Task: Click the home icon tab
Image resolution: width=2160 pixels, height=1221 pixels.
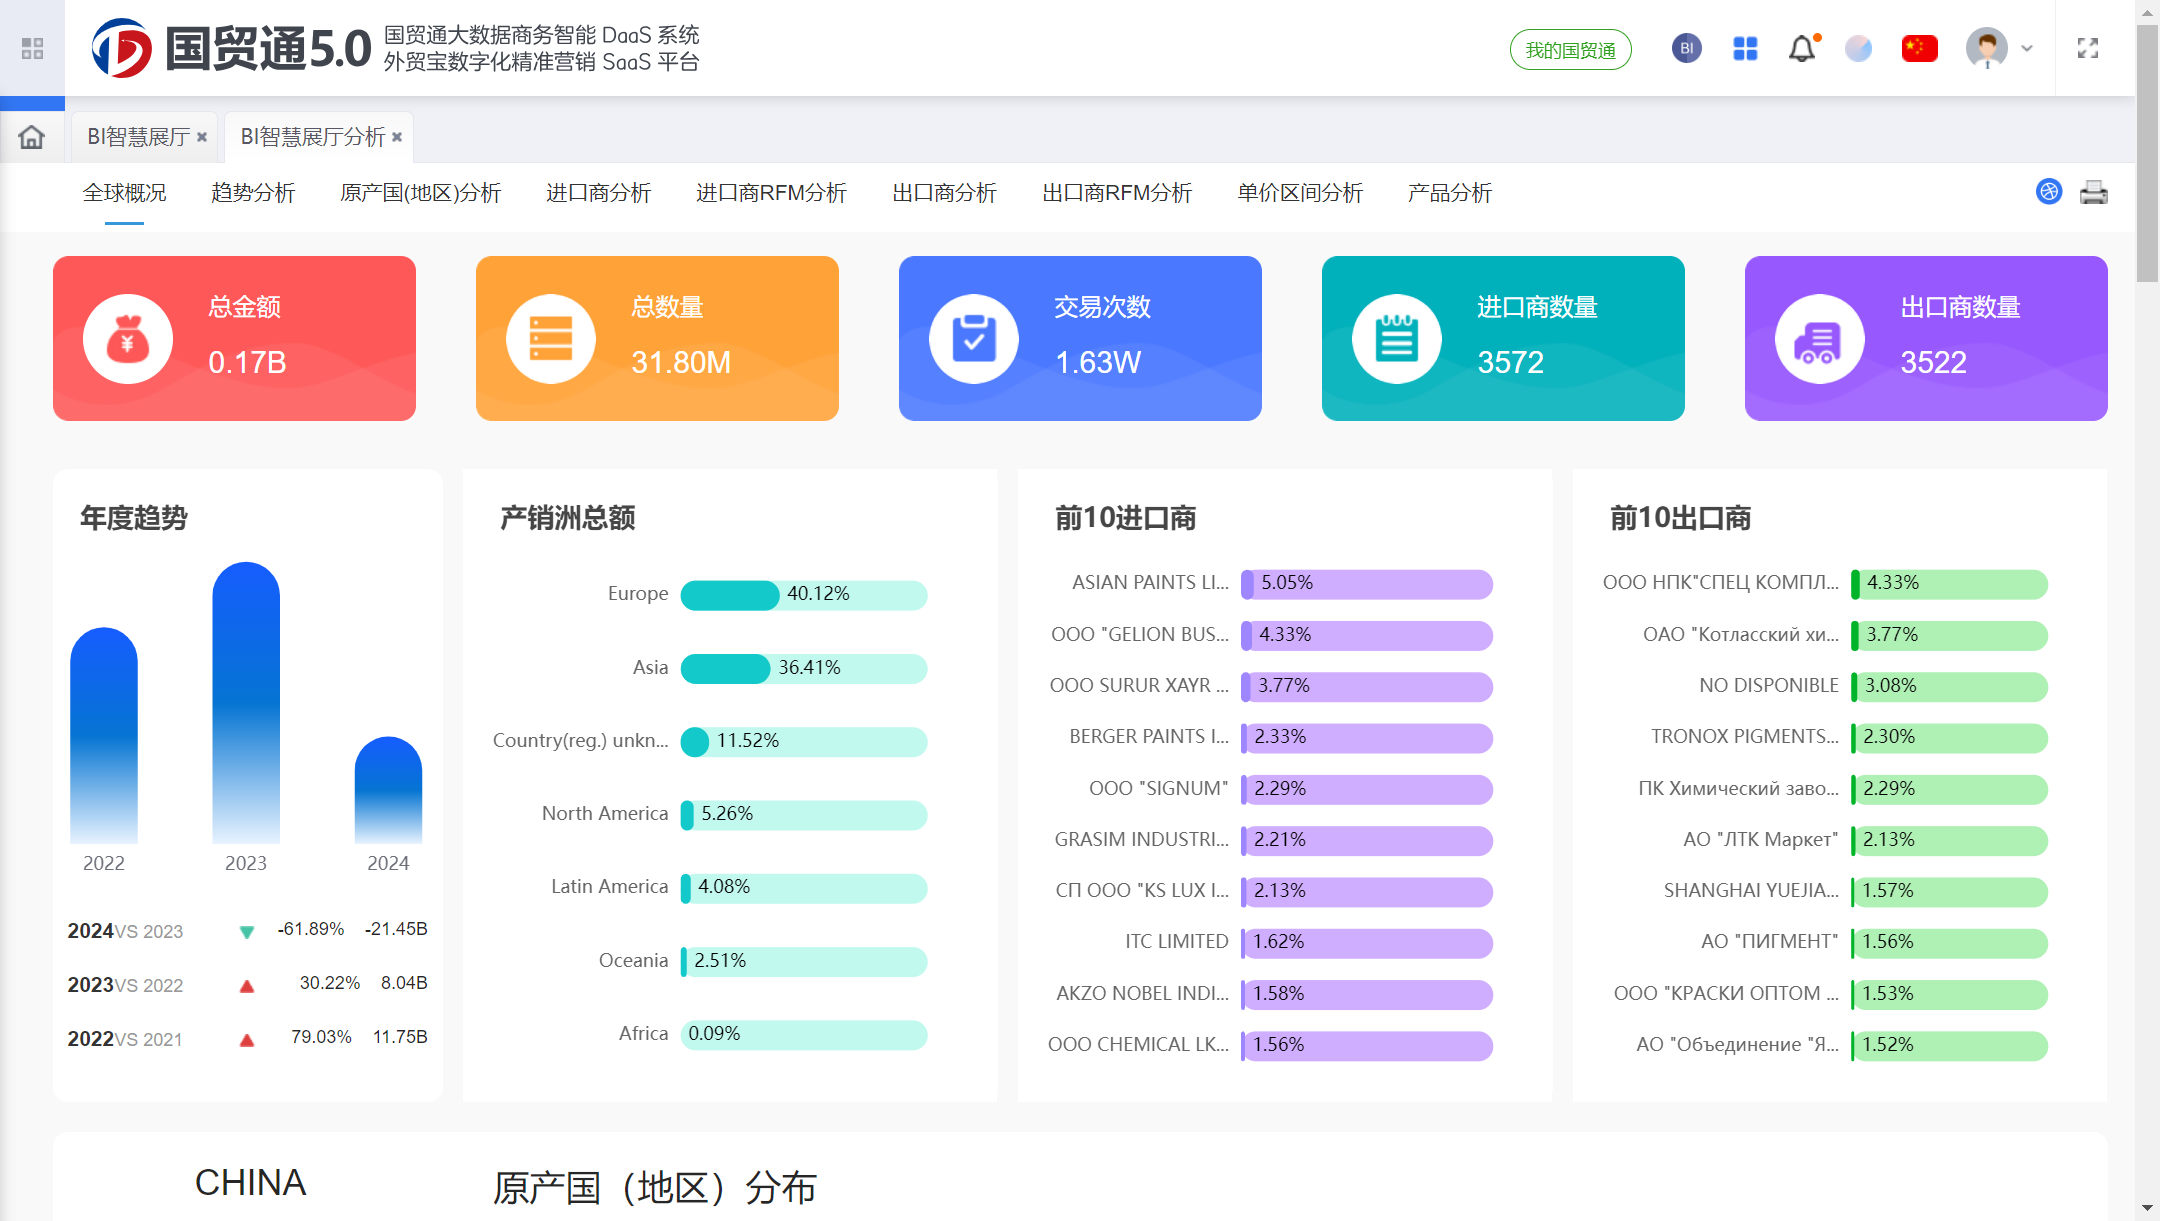Action: (32, 137)
